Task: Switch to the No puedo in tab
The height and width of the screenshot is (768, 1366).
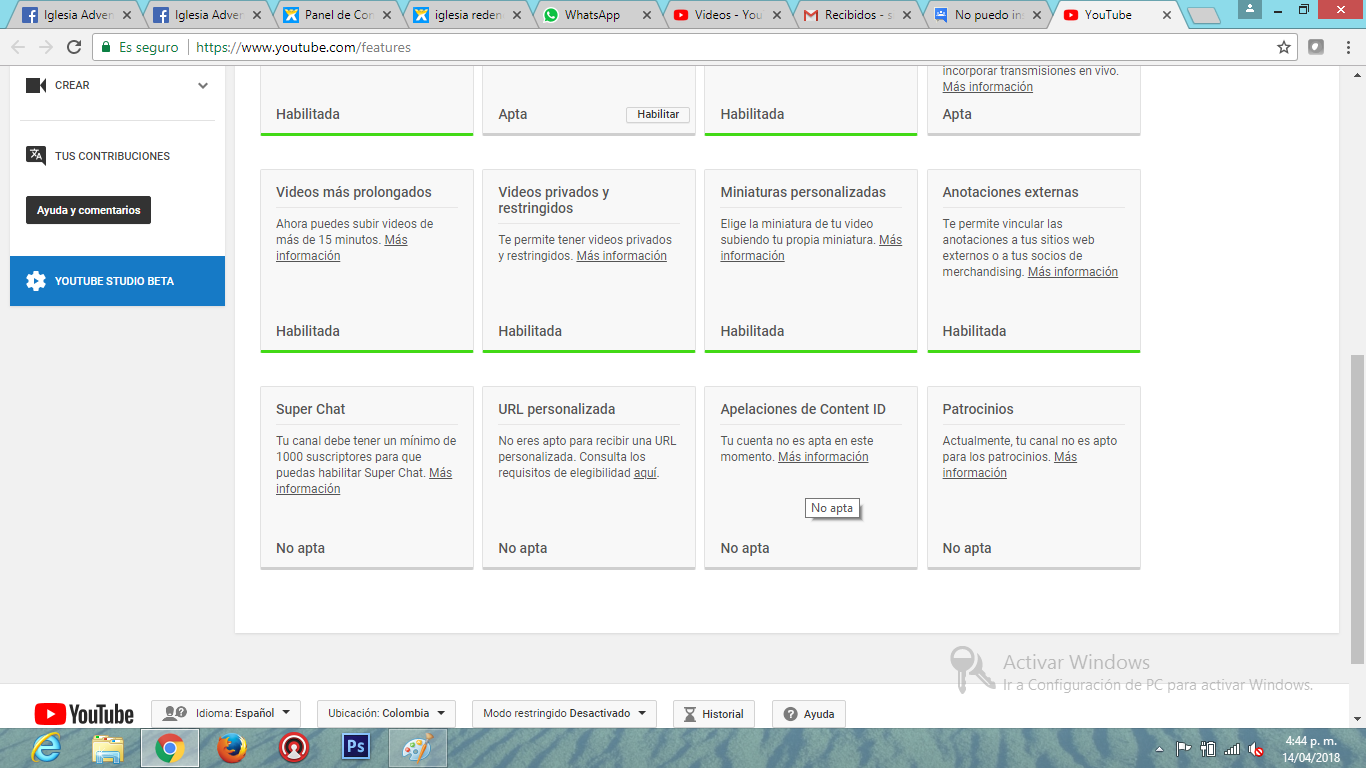Action: [x=987, y=15]
